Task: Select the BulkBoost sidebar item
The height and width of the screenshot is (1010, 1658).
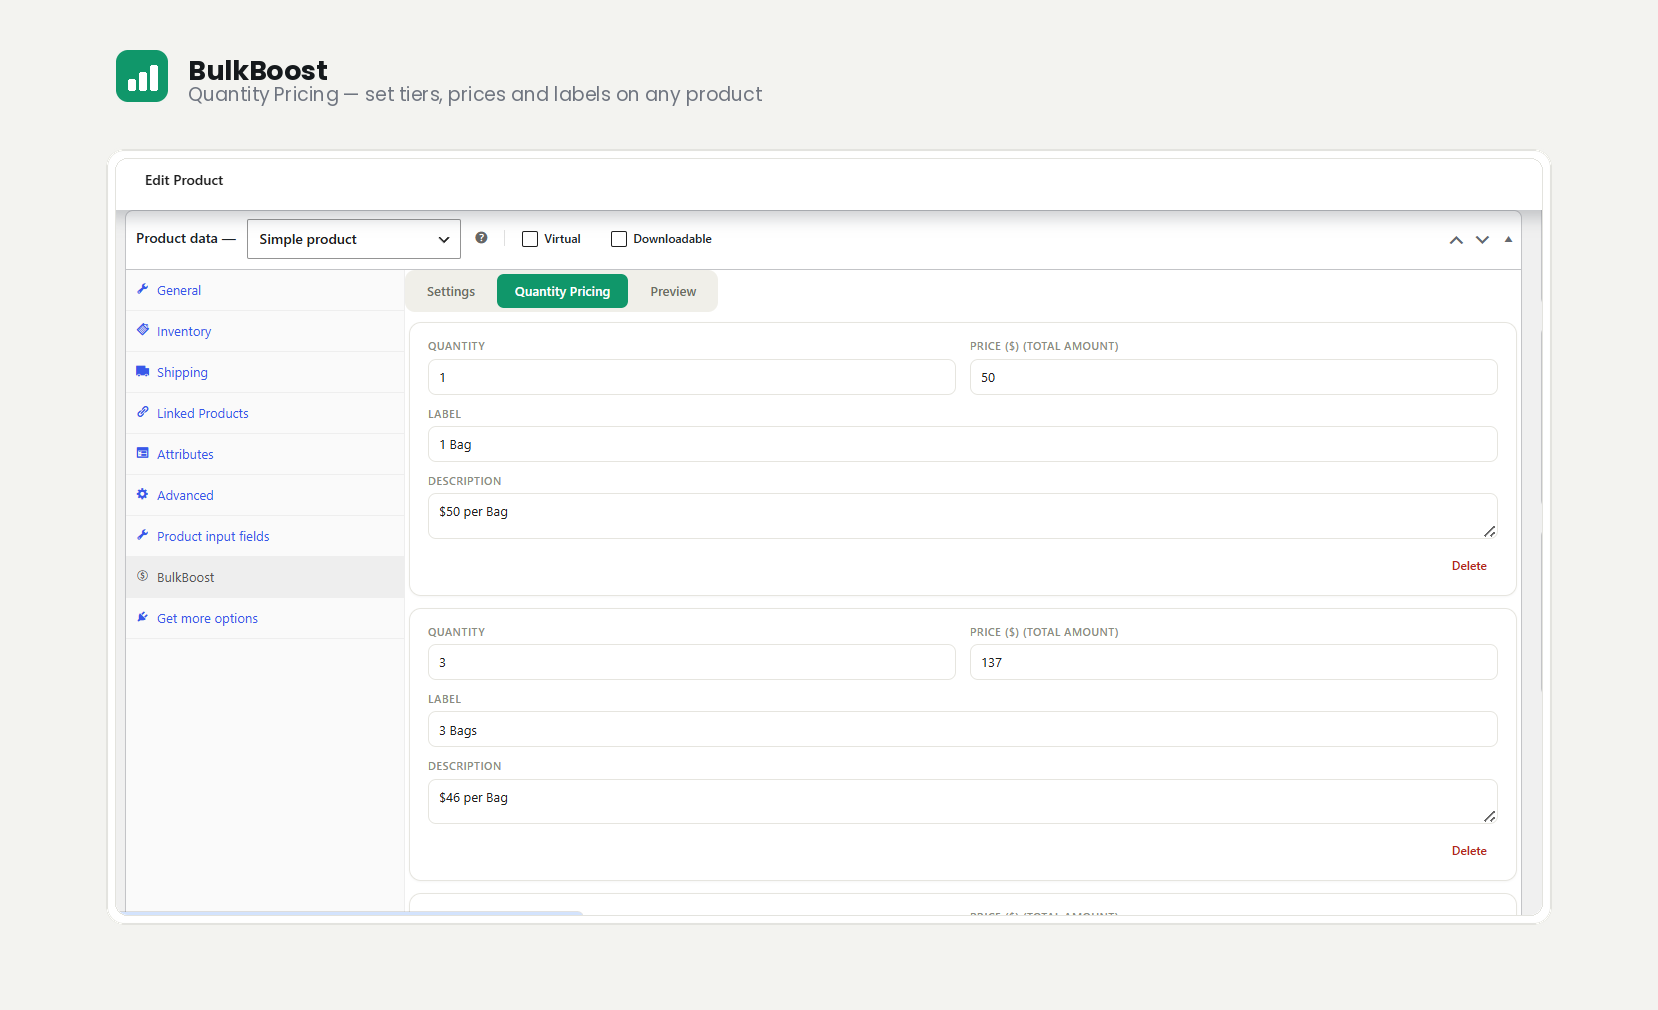Action: (265, 577)
